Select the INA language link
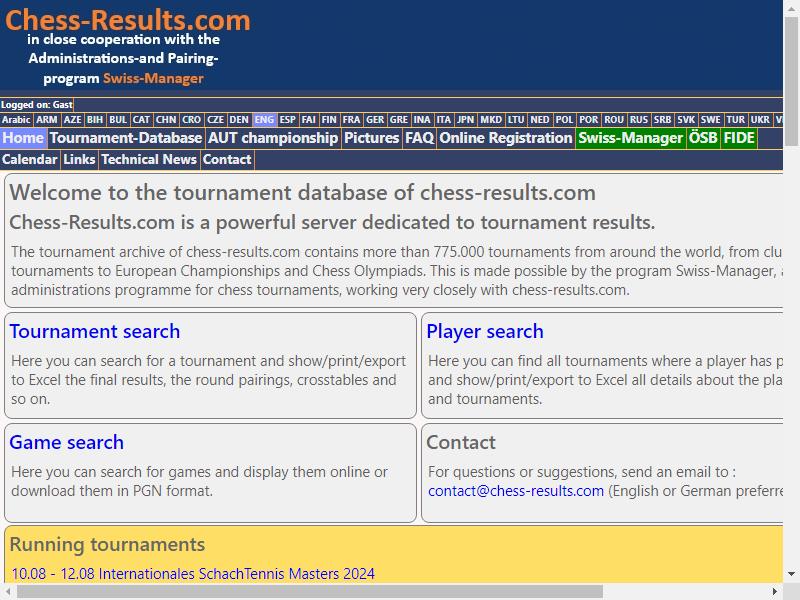The image size is (800, 600). tap(422, 119)
